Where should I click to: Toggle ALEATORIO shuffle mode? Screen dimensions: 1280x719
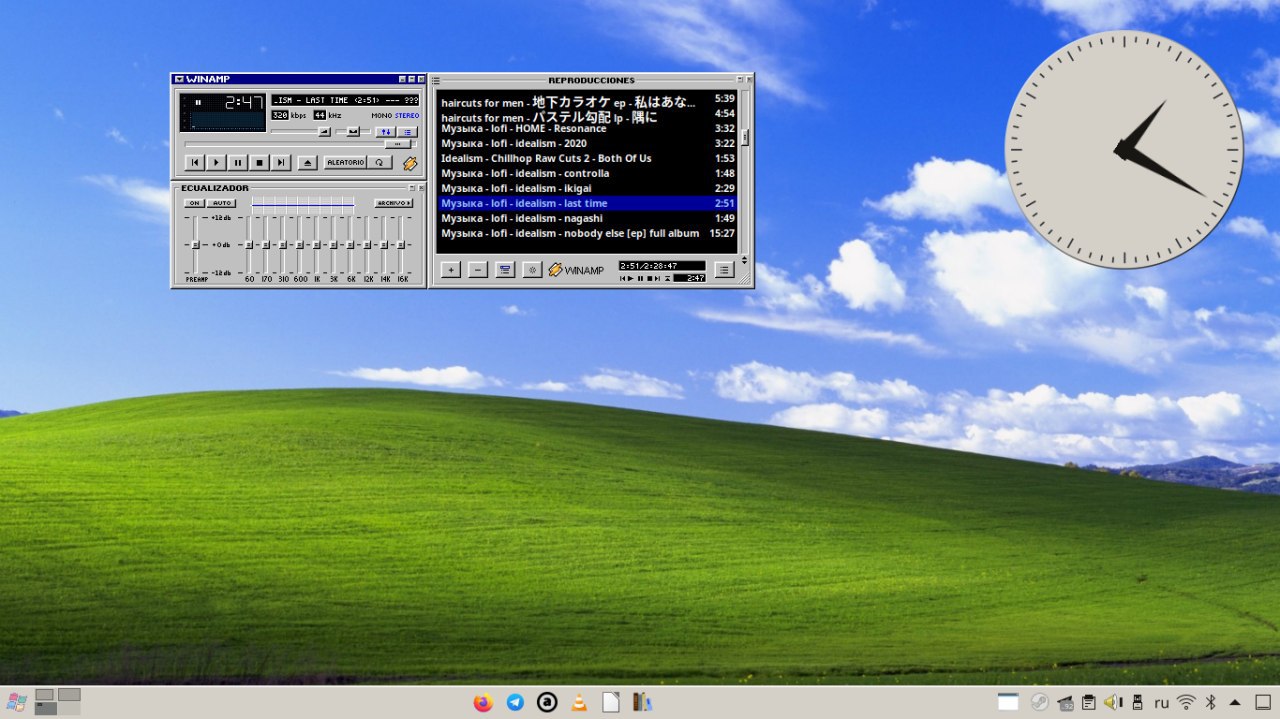click(x=346, y=162)
